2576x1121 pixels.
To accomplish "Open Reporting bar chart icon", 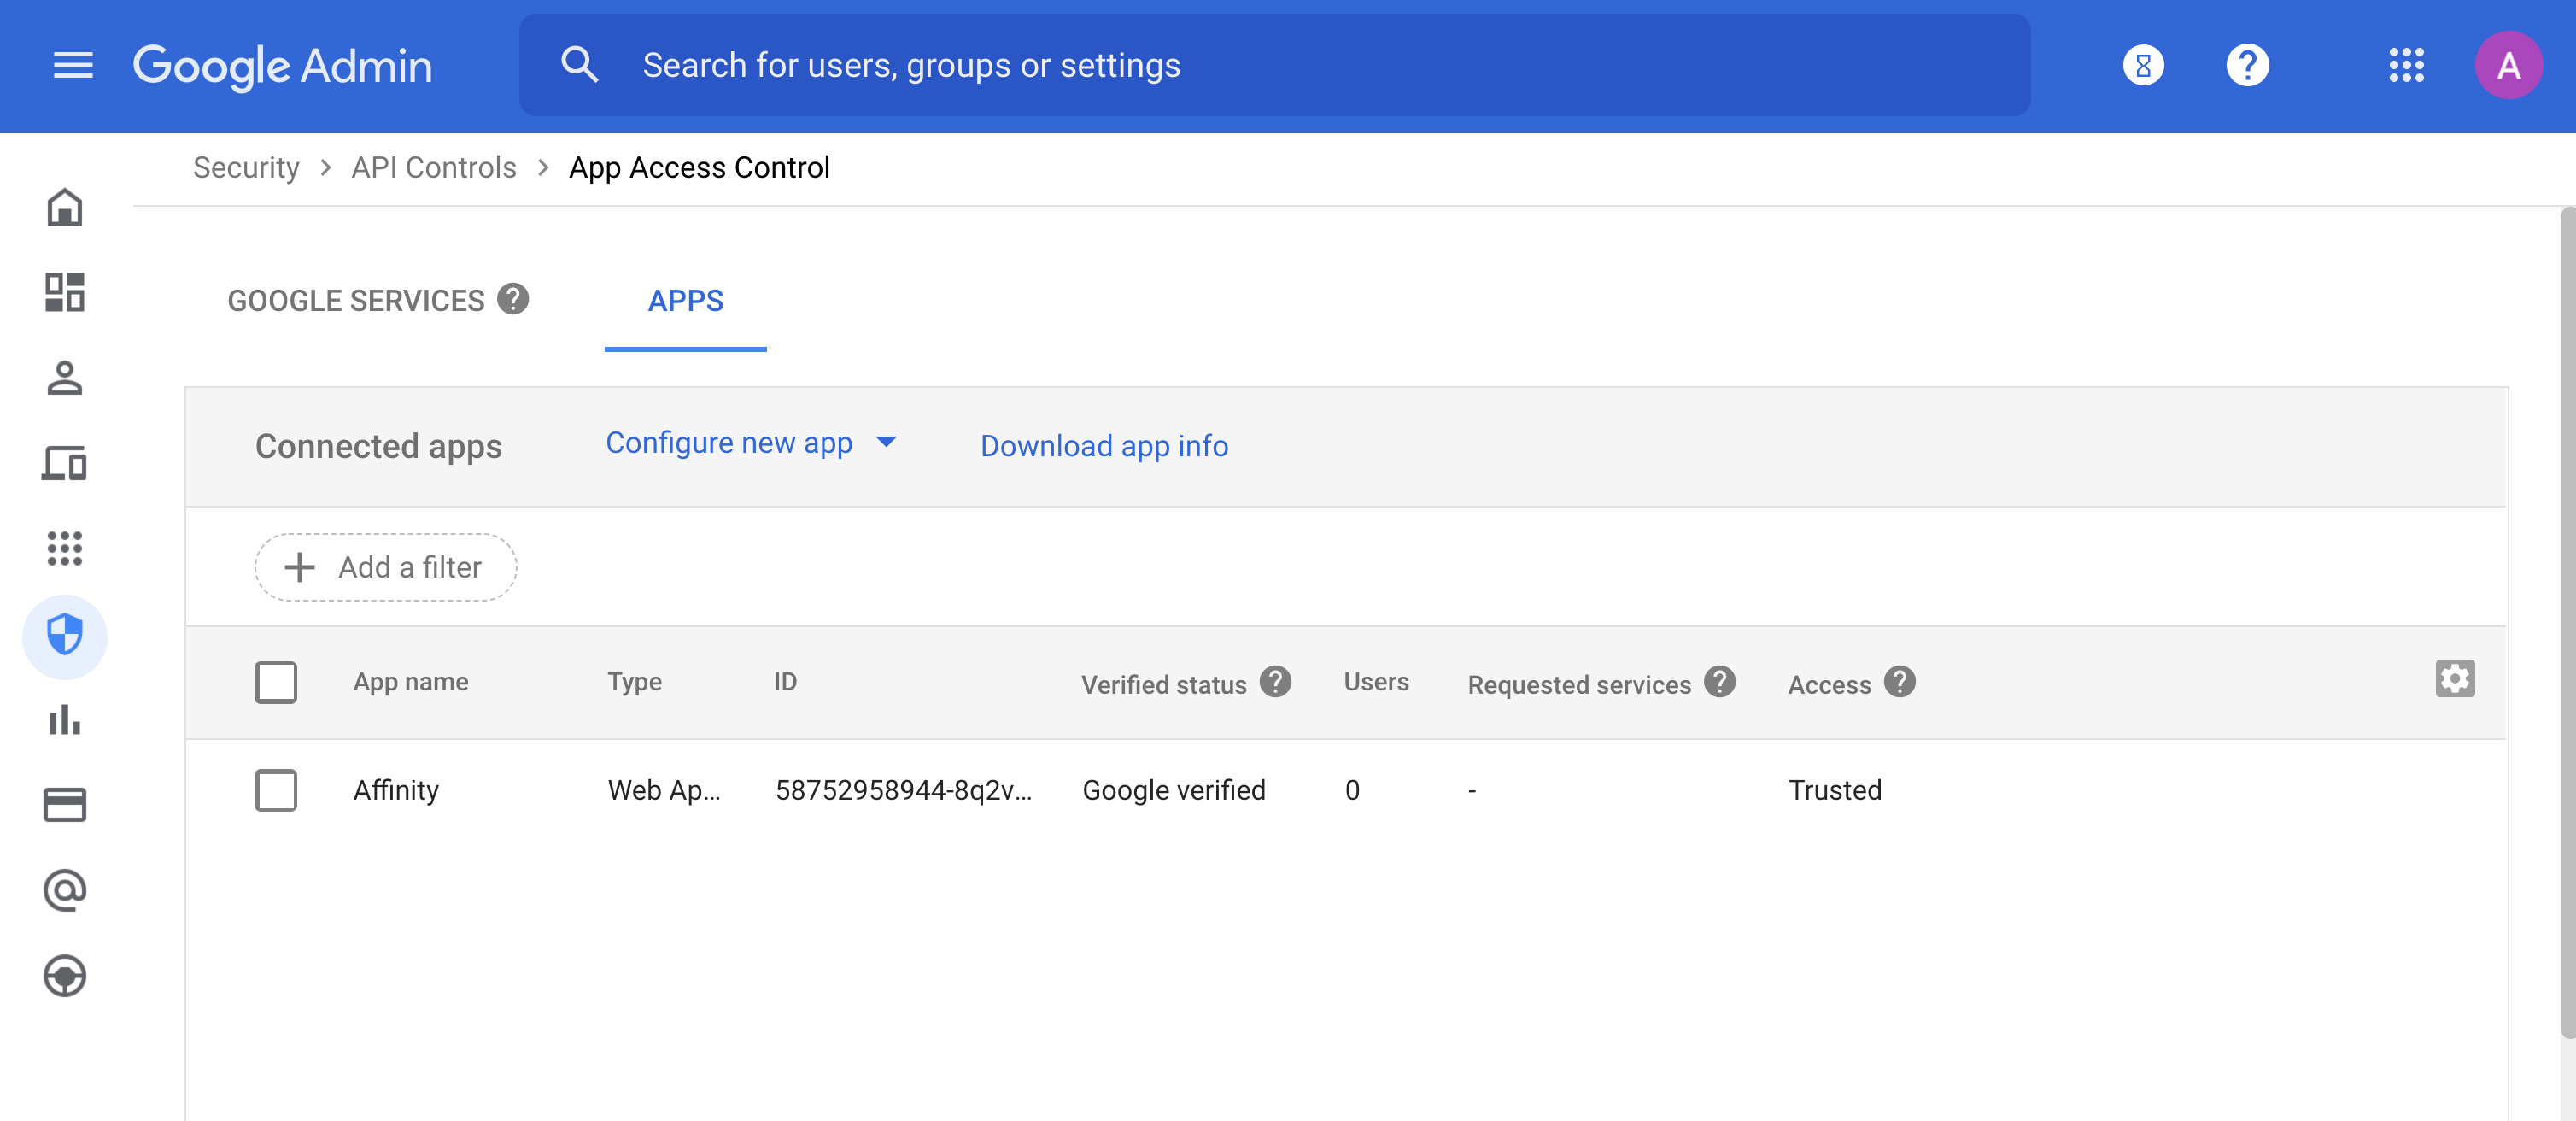I will (x=65, y=719).
